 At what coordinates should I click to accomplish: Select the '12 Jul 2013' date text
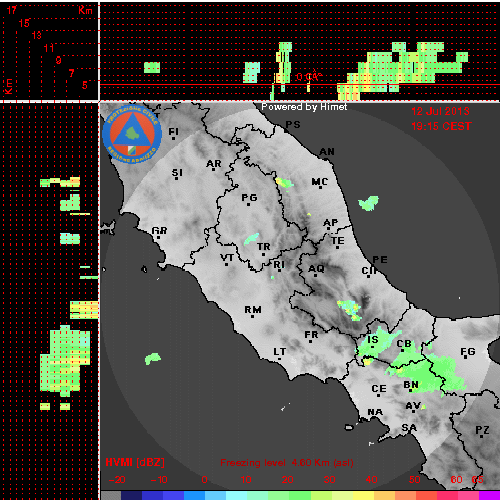coord(440,111)
